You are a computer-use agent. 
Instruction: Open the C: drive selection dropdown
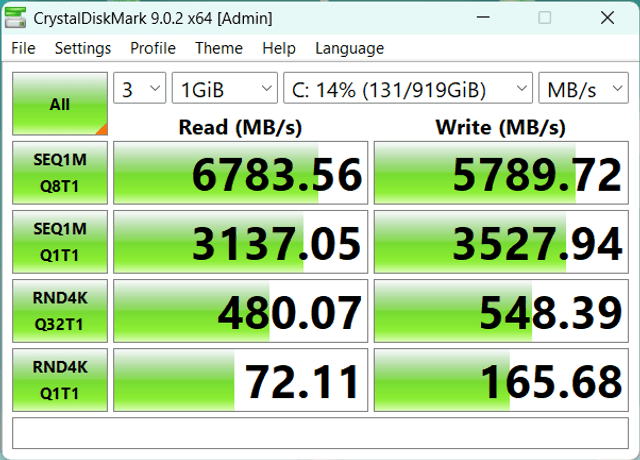(x=408, y=88)
